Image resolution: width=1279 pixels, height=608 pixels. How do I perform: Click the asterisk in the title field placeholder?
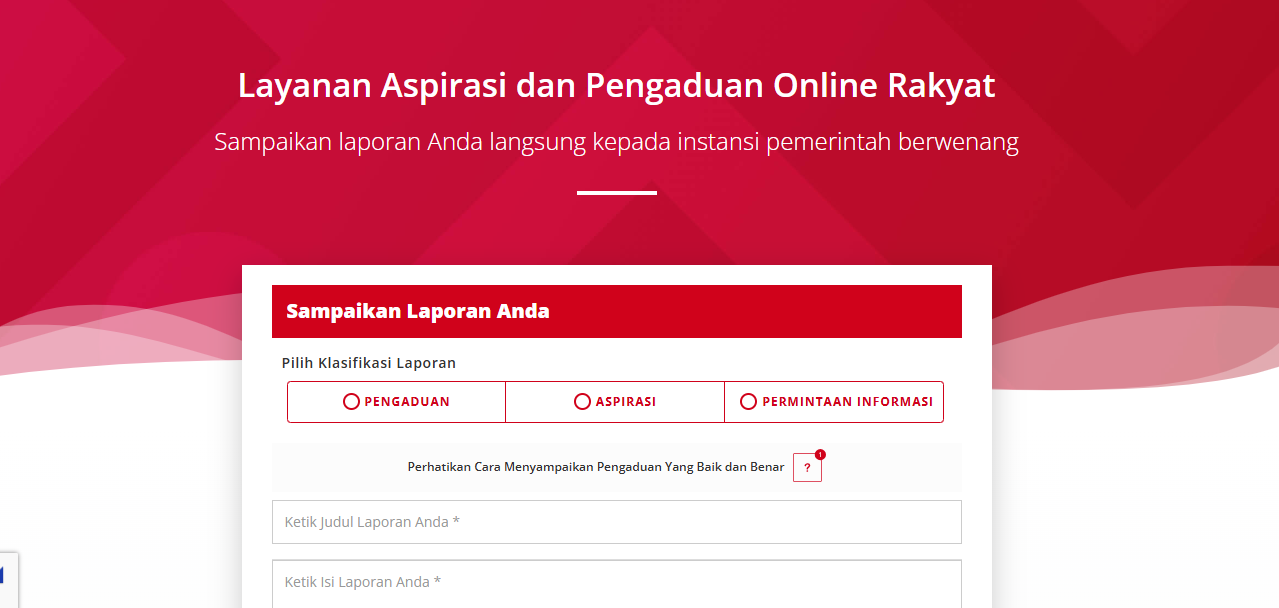456,521
